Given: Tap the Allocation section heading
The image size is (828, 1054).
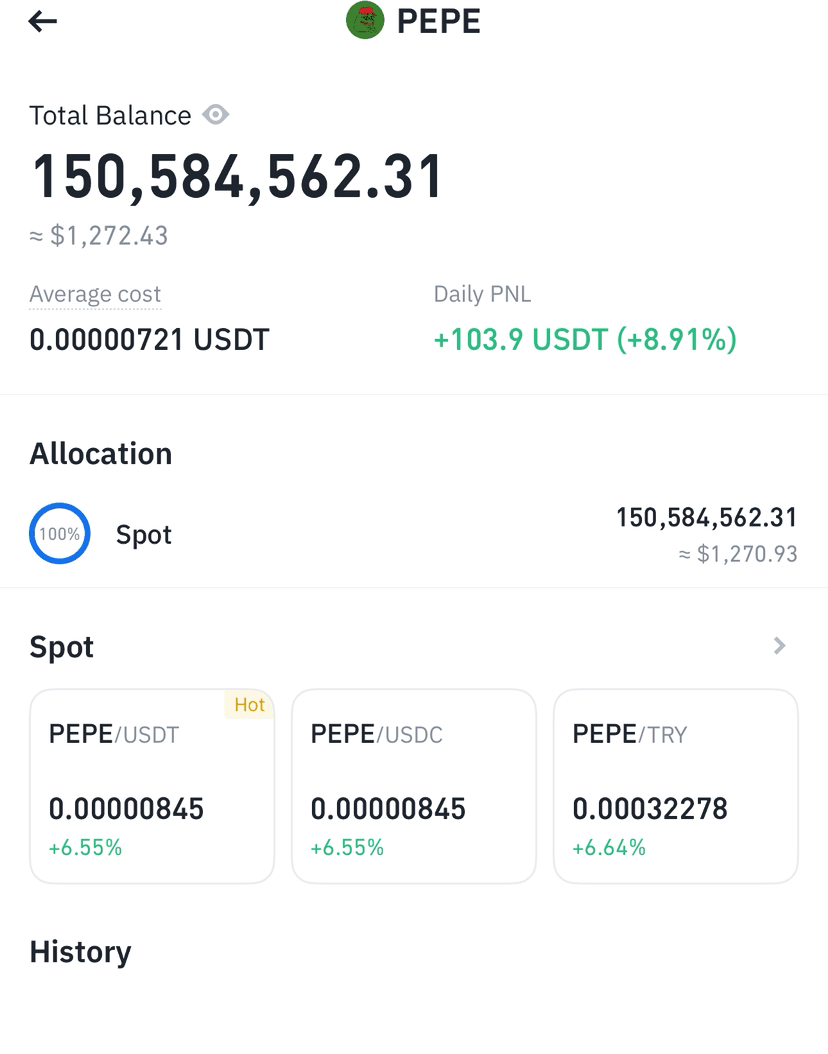Looking at the screenshot, I should [101, 454].
